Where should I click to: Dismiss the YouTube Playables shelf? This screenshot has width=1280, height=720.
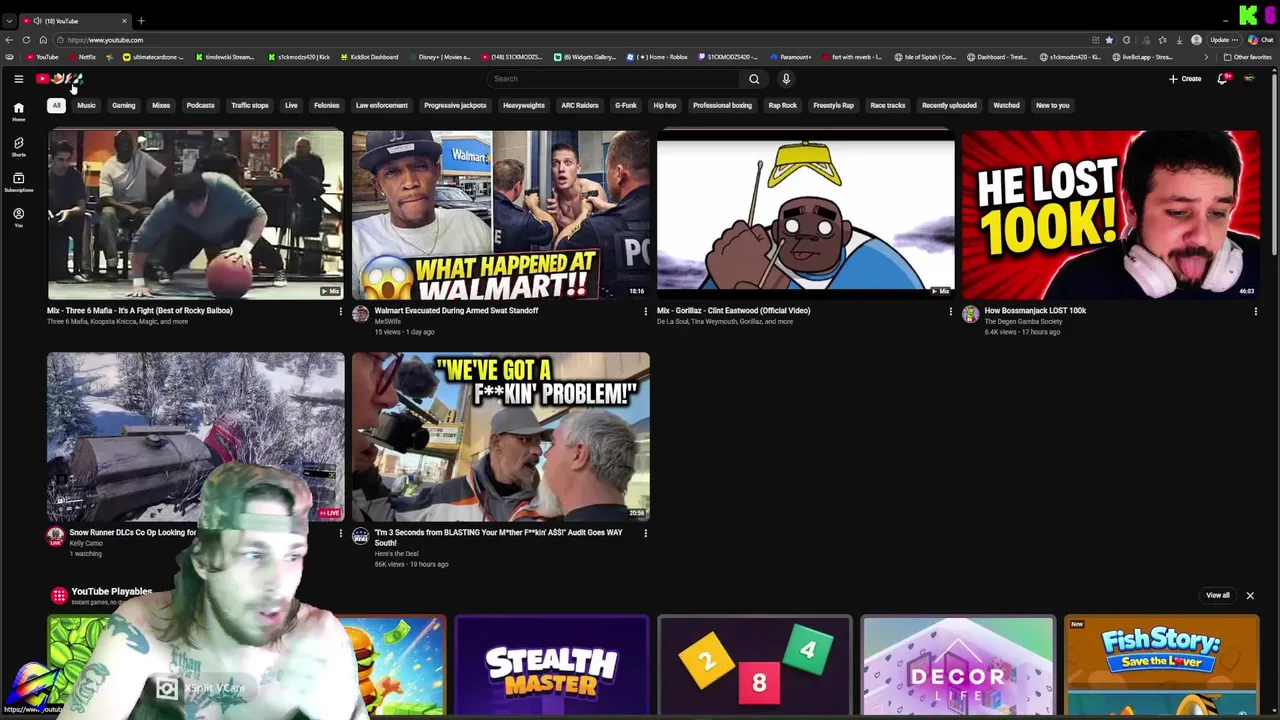pos(1250,596)
